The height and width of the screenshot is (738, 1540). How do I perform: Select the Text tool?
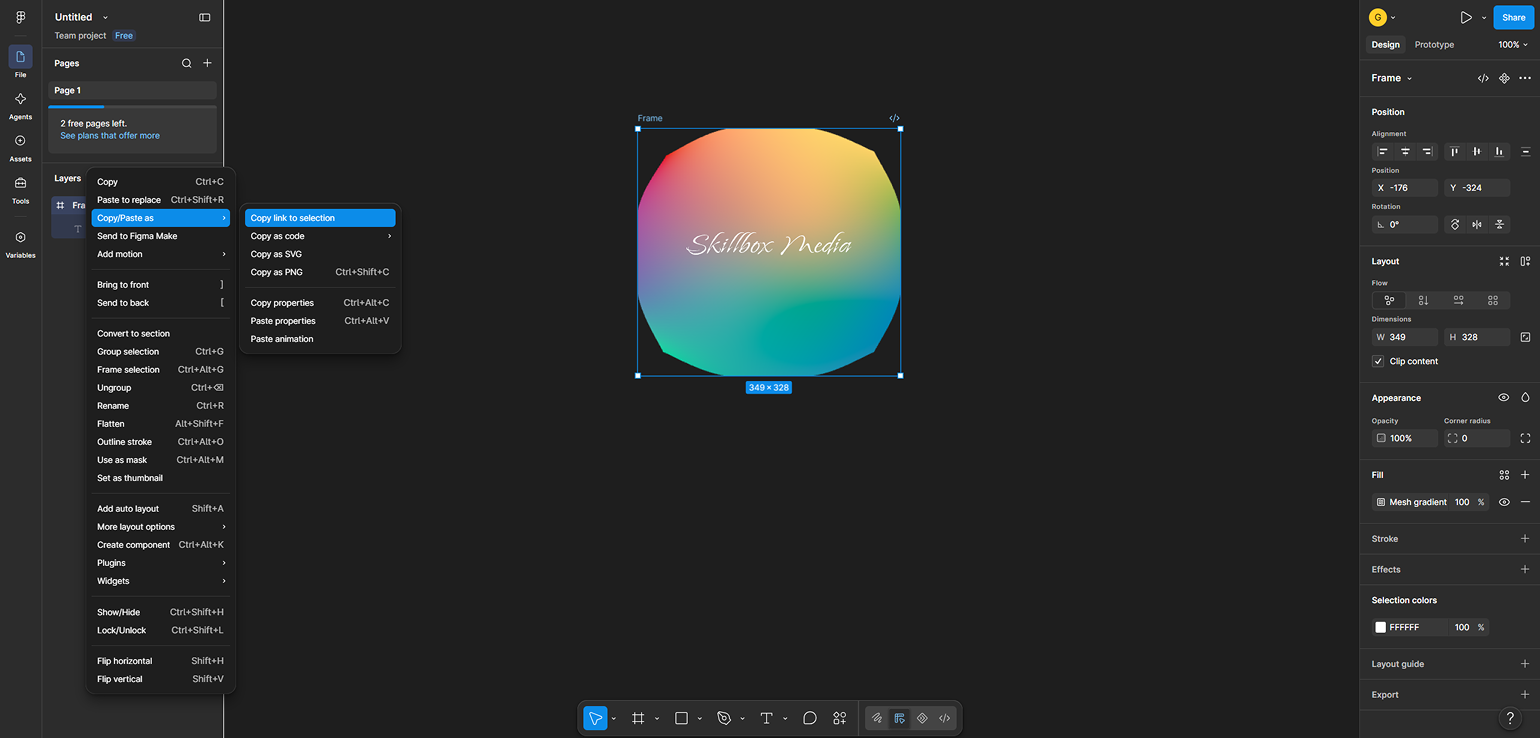tap(767, 718)
